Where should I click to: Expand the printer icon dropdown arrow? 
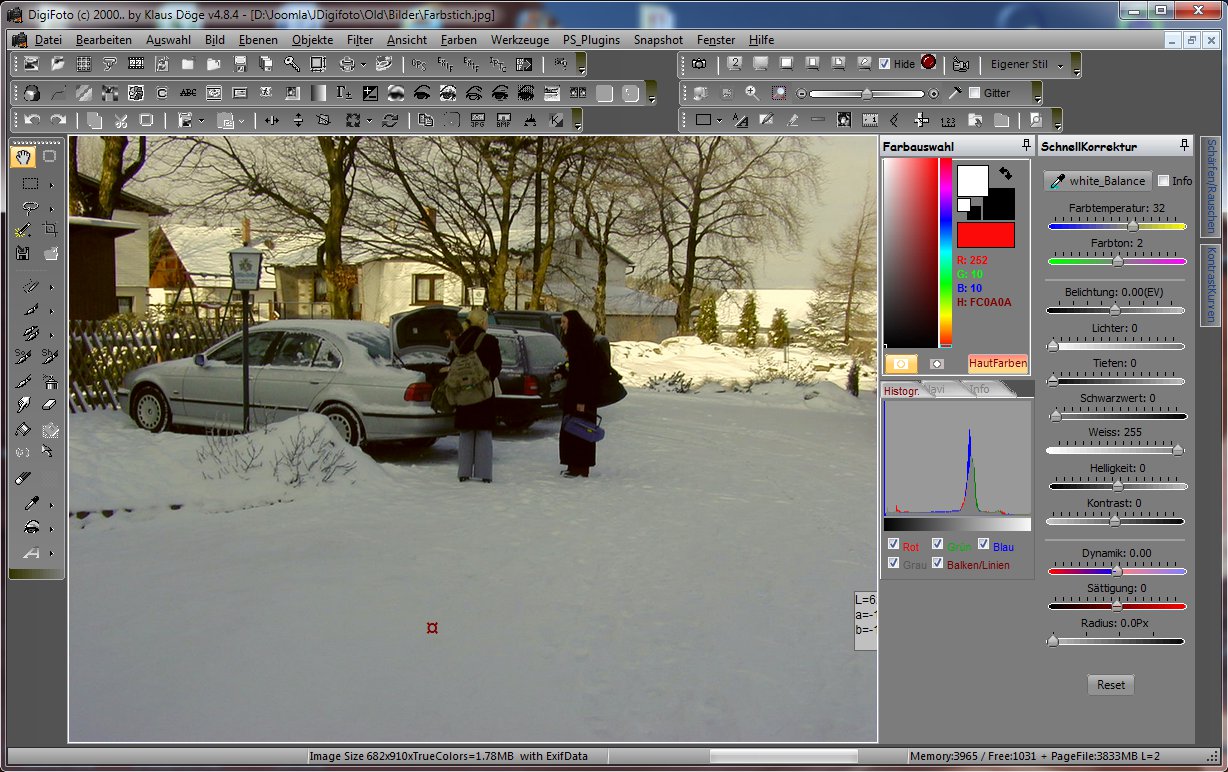click(362, 64)
